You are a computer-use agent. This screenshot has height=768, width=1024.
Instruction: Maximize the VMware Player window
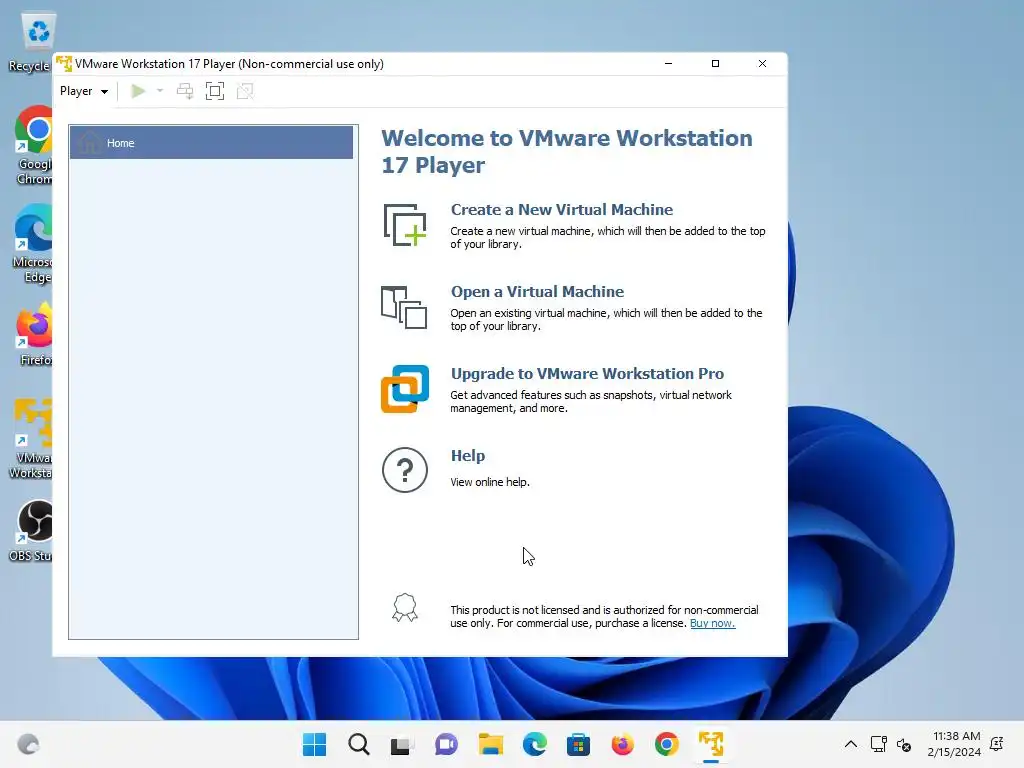715,63
